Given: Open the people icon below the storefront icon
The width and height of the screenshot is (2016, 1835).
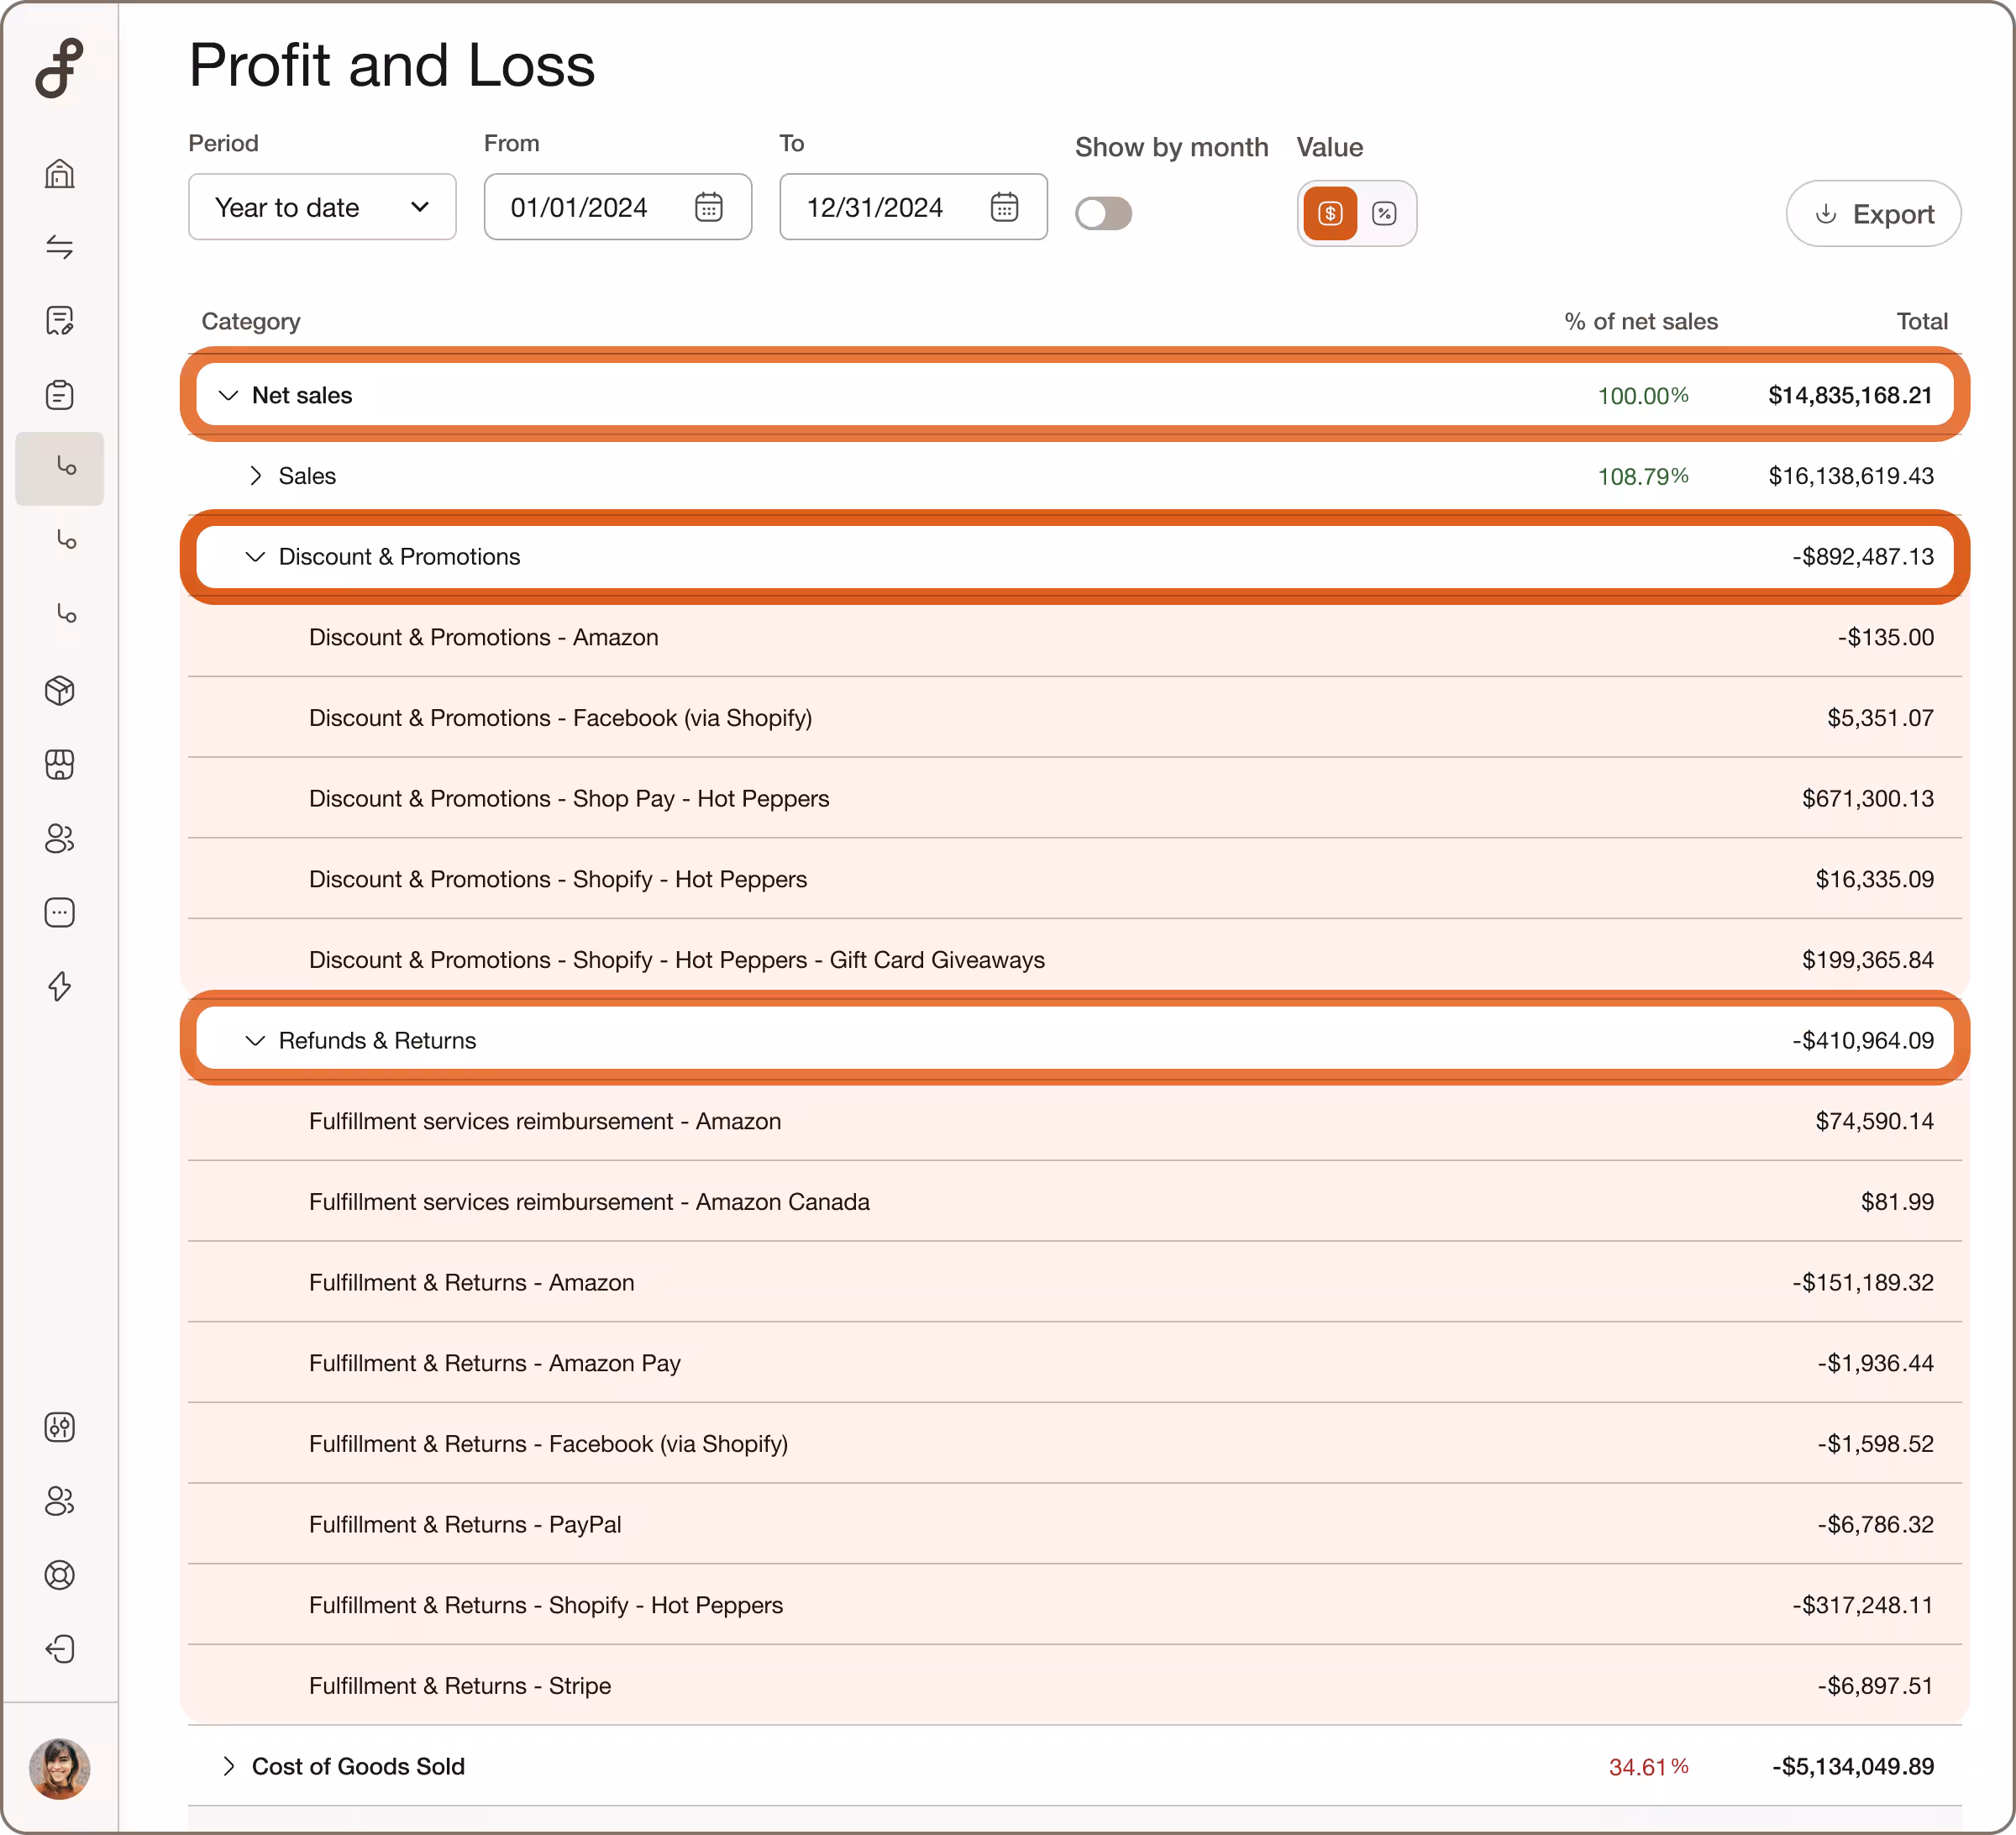Looking at the screenshot, I should click(x=60, y=838).
